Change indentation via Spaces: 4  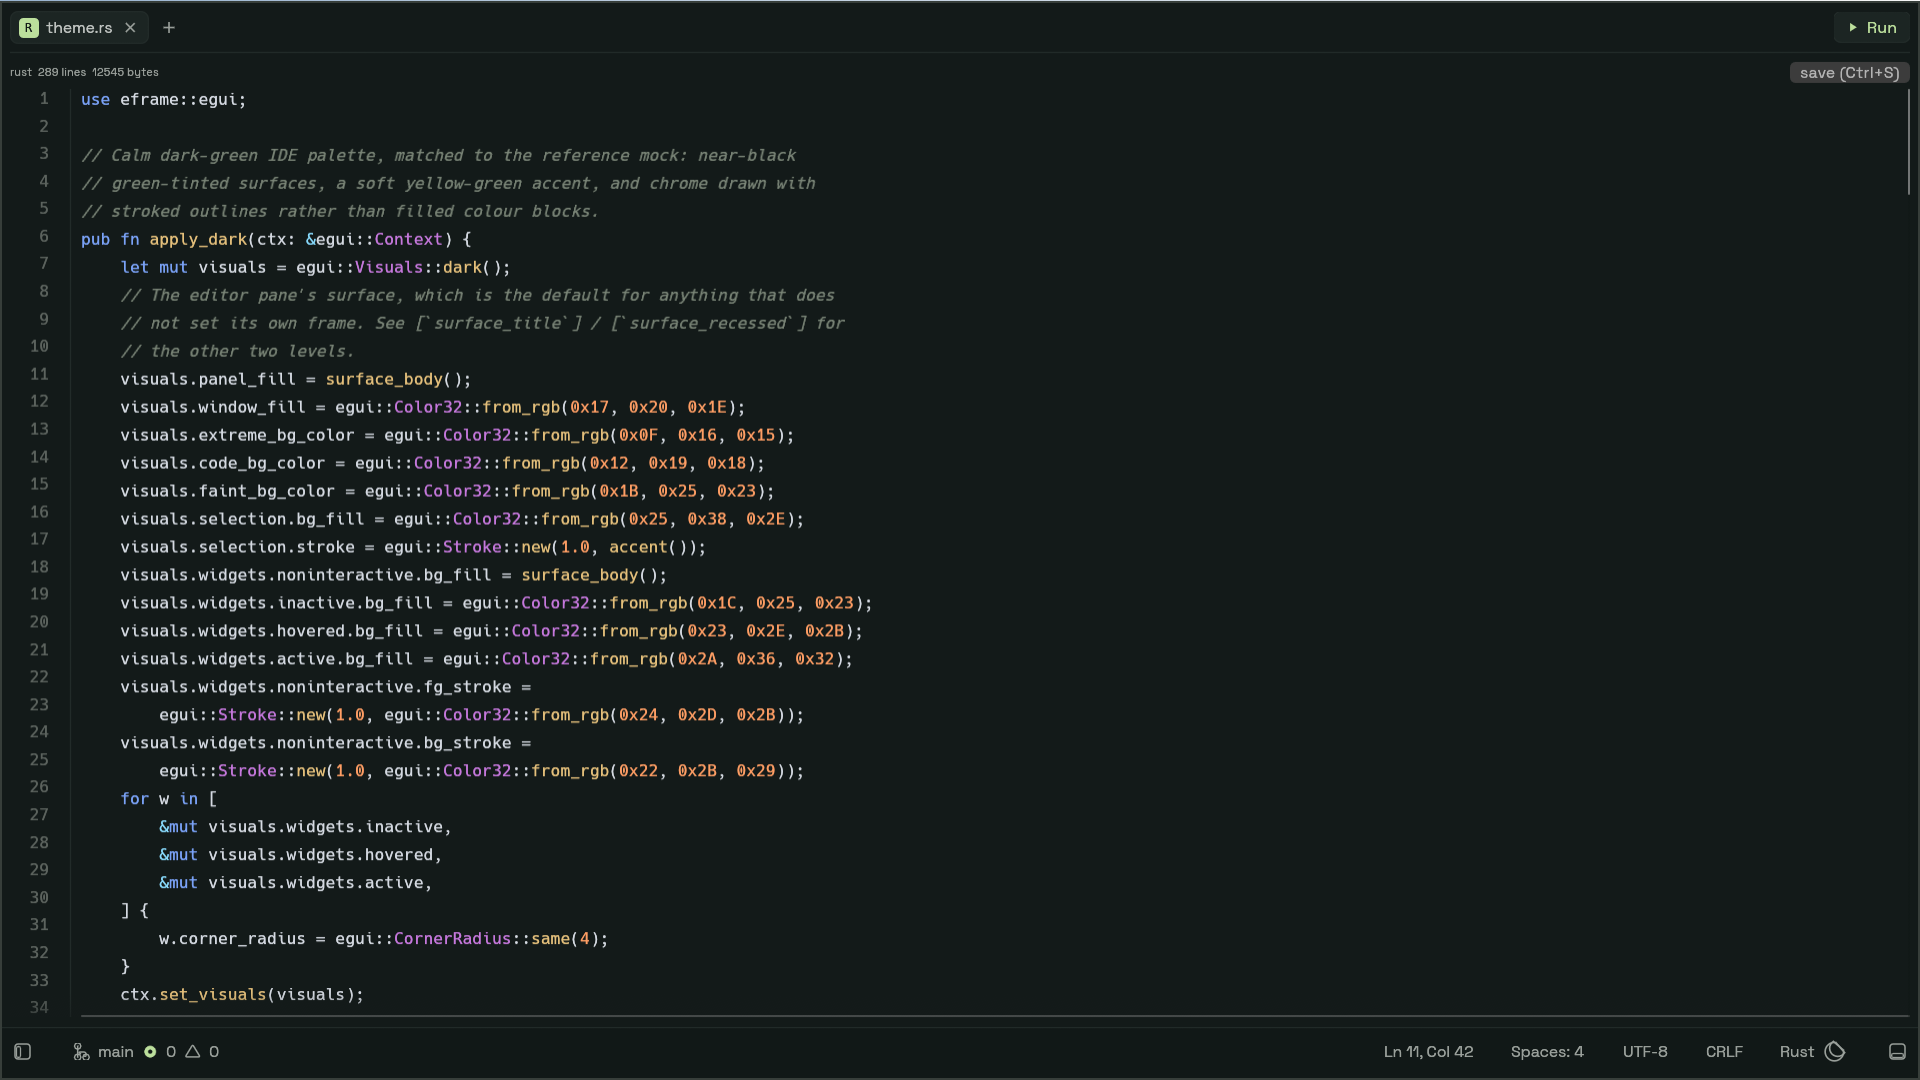coord(1547,1051)
